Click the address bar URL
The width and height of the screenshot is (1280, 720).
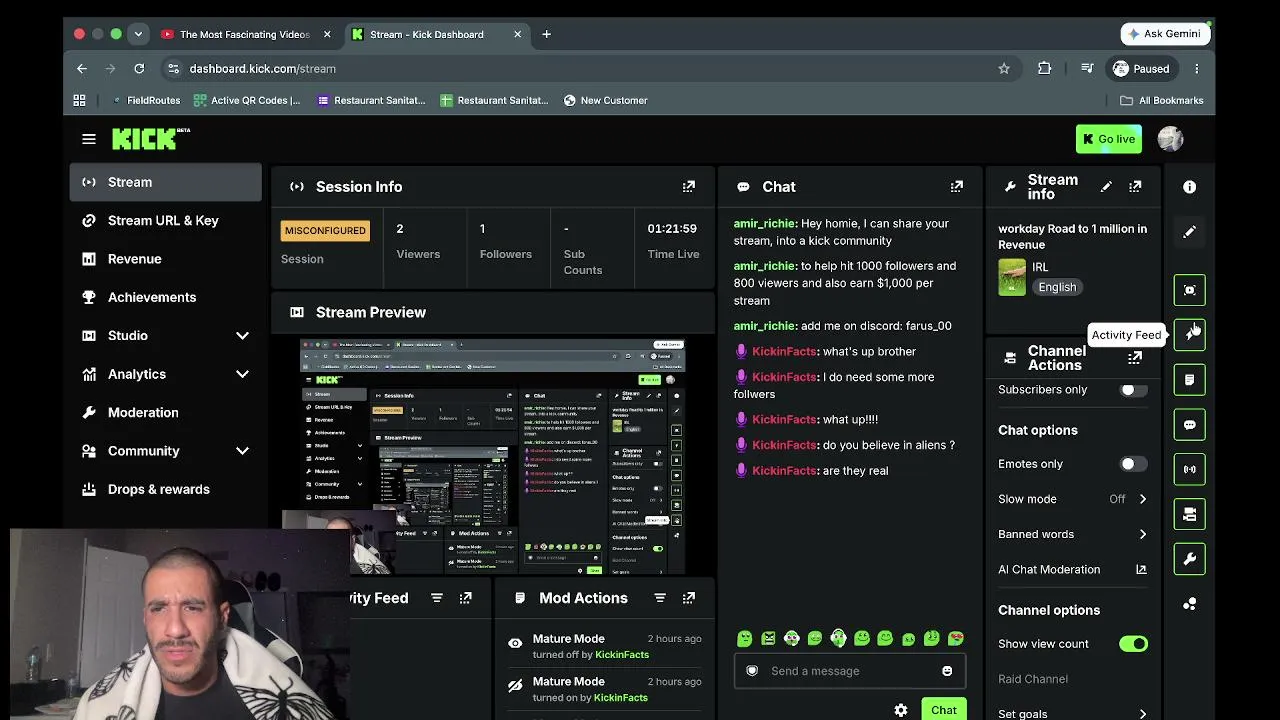(x=262, y=69)
